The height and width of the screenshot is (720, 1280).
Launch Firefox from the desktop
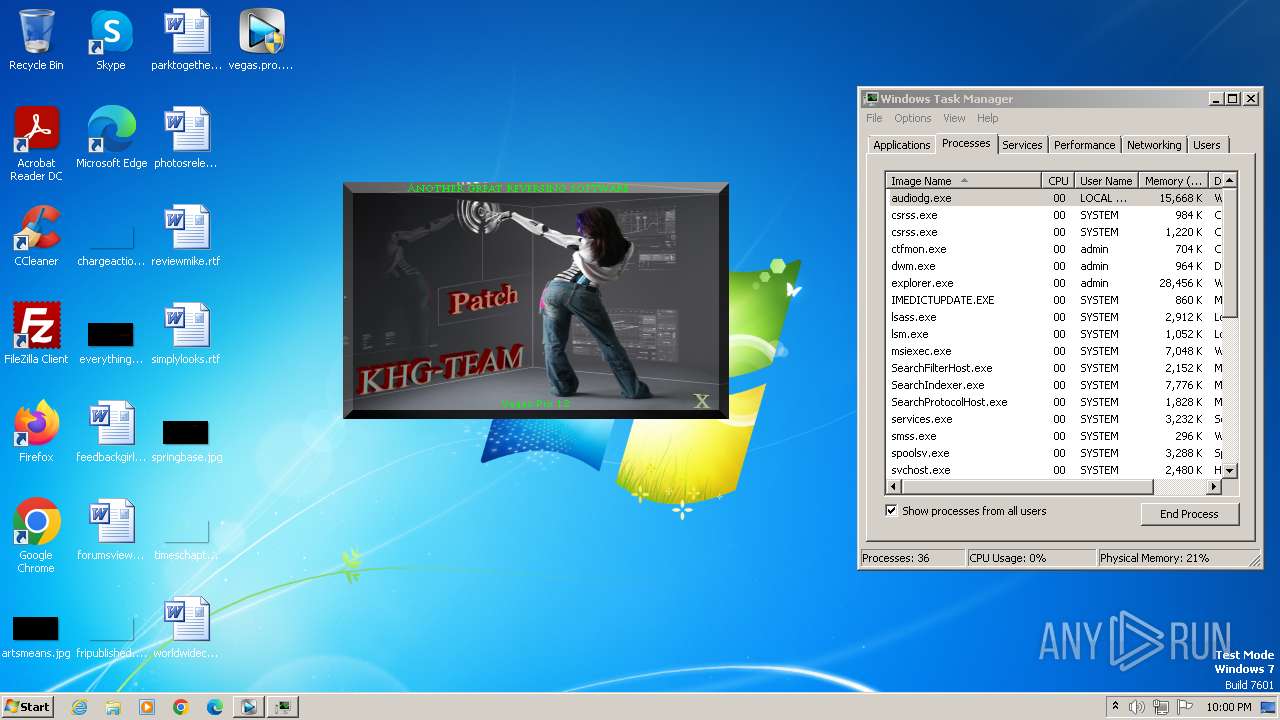click(x=36, y=432)
